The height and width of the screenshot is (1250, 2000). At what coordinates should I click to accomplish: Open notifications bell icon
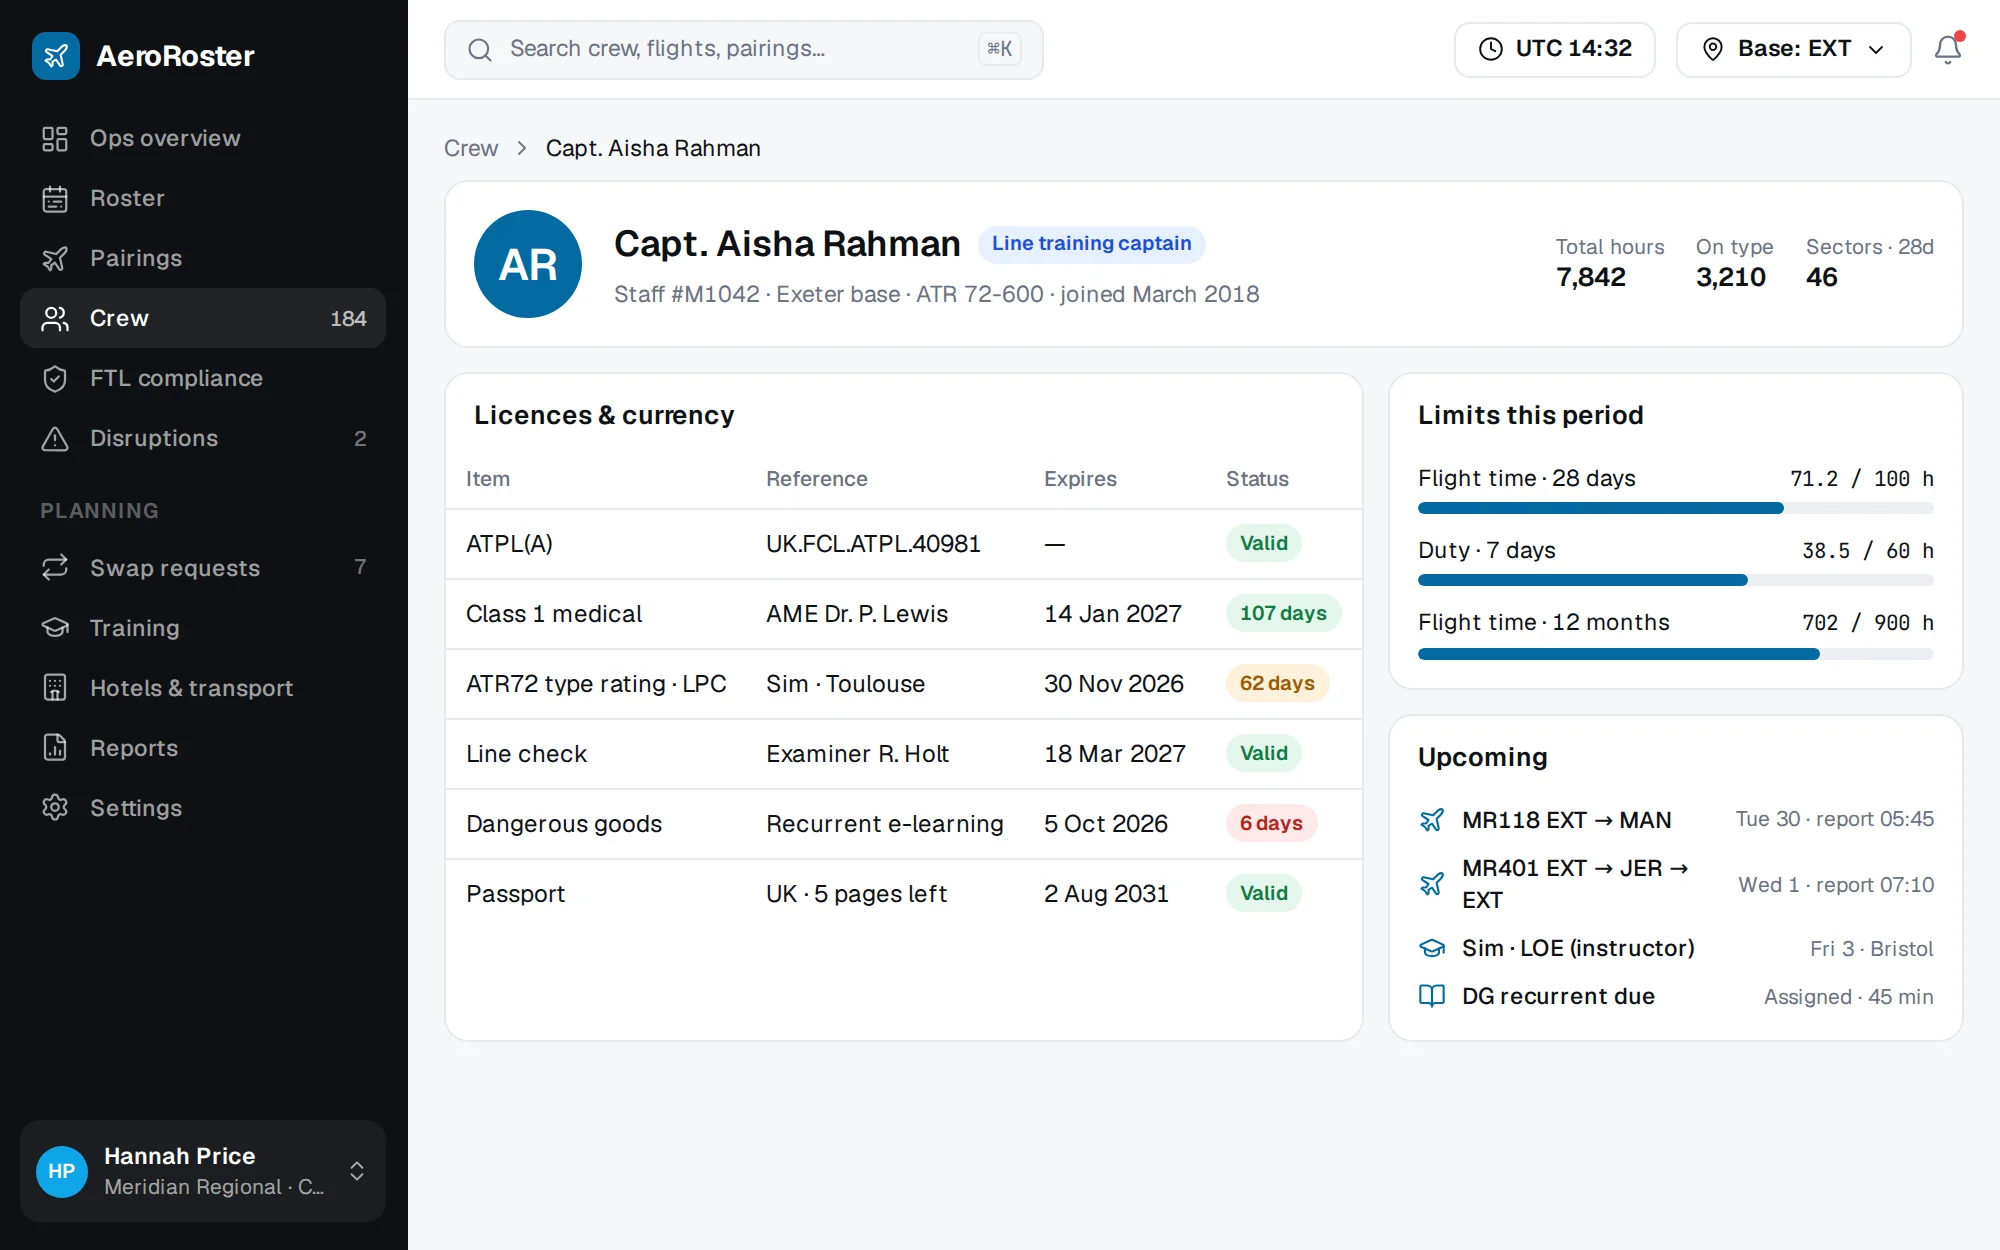(x=1948, y=49)
